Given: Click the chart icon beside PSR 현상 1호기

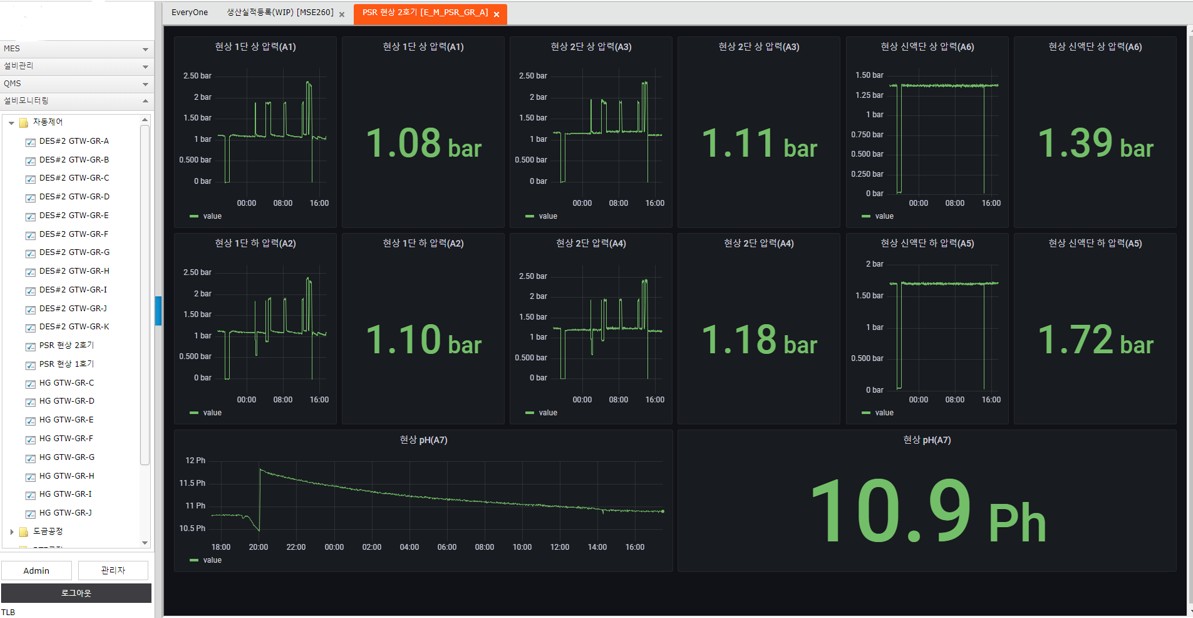Looking at the screenshot, I should [x=30, y=365].
